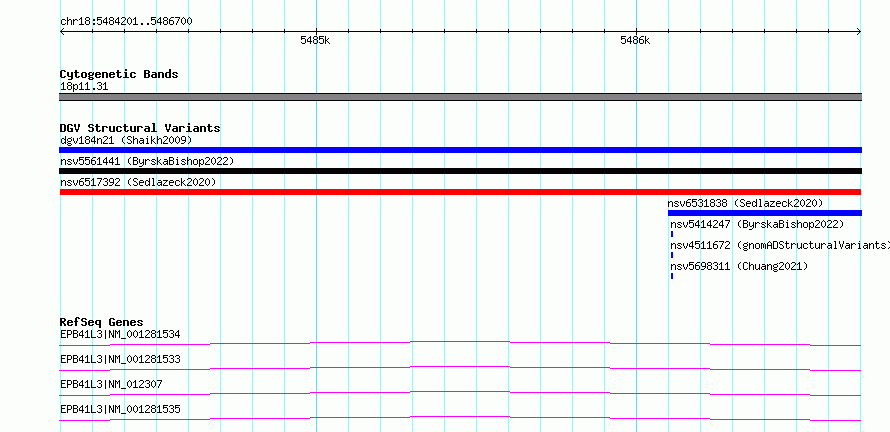Click the magenta NM_001281534 intron line
890x432 pixels.
[460, 343]
